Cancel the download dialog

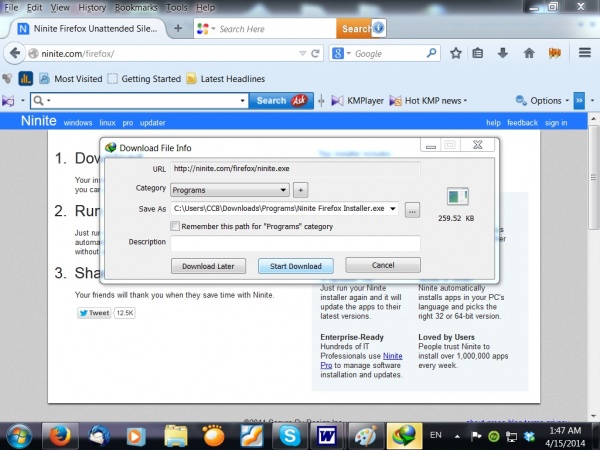coord(383,265)
